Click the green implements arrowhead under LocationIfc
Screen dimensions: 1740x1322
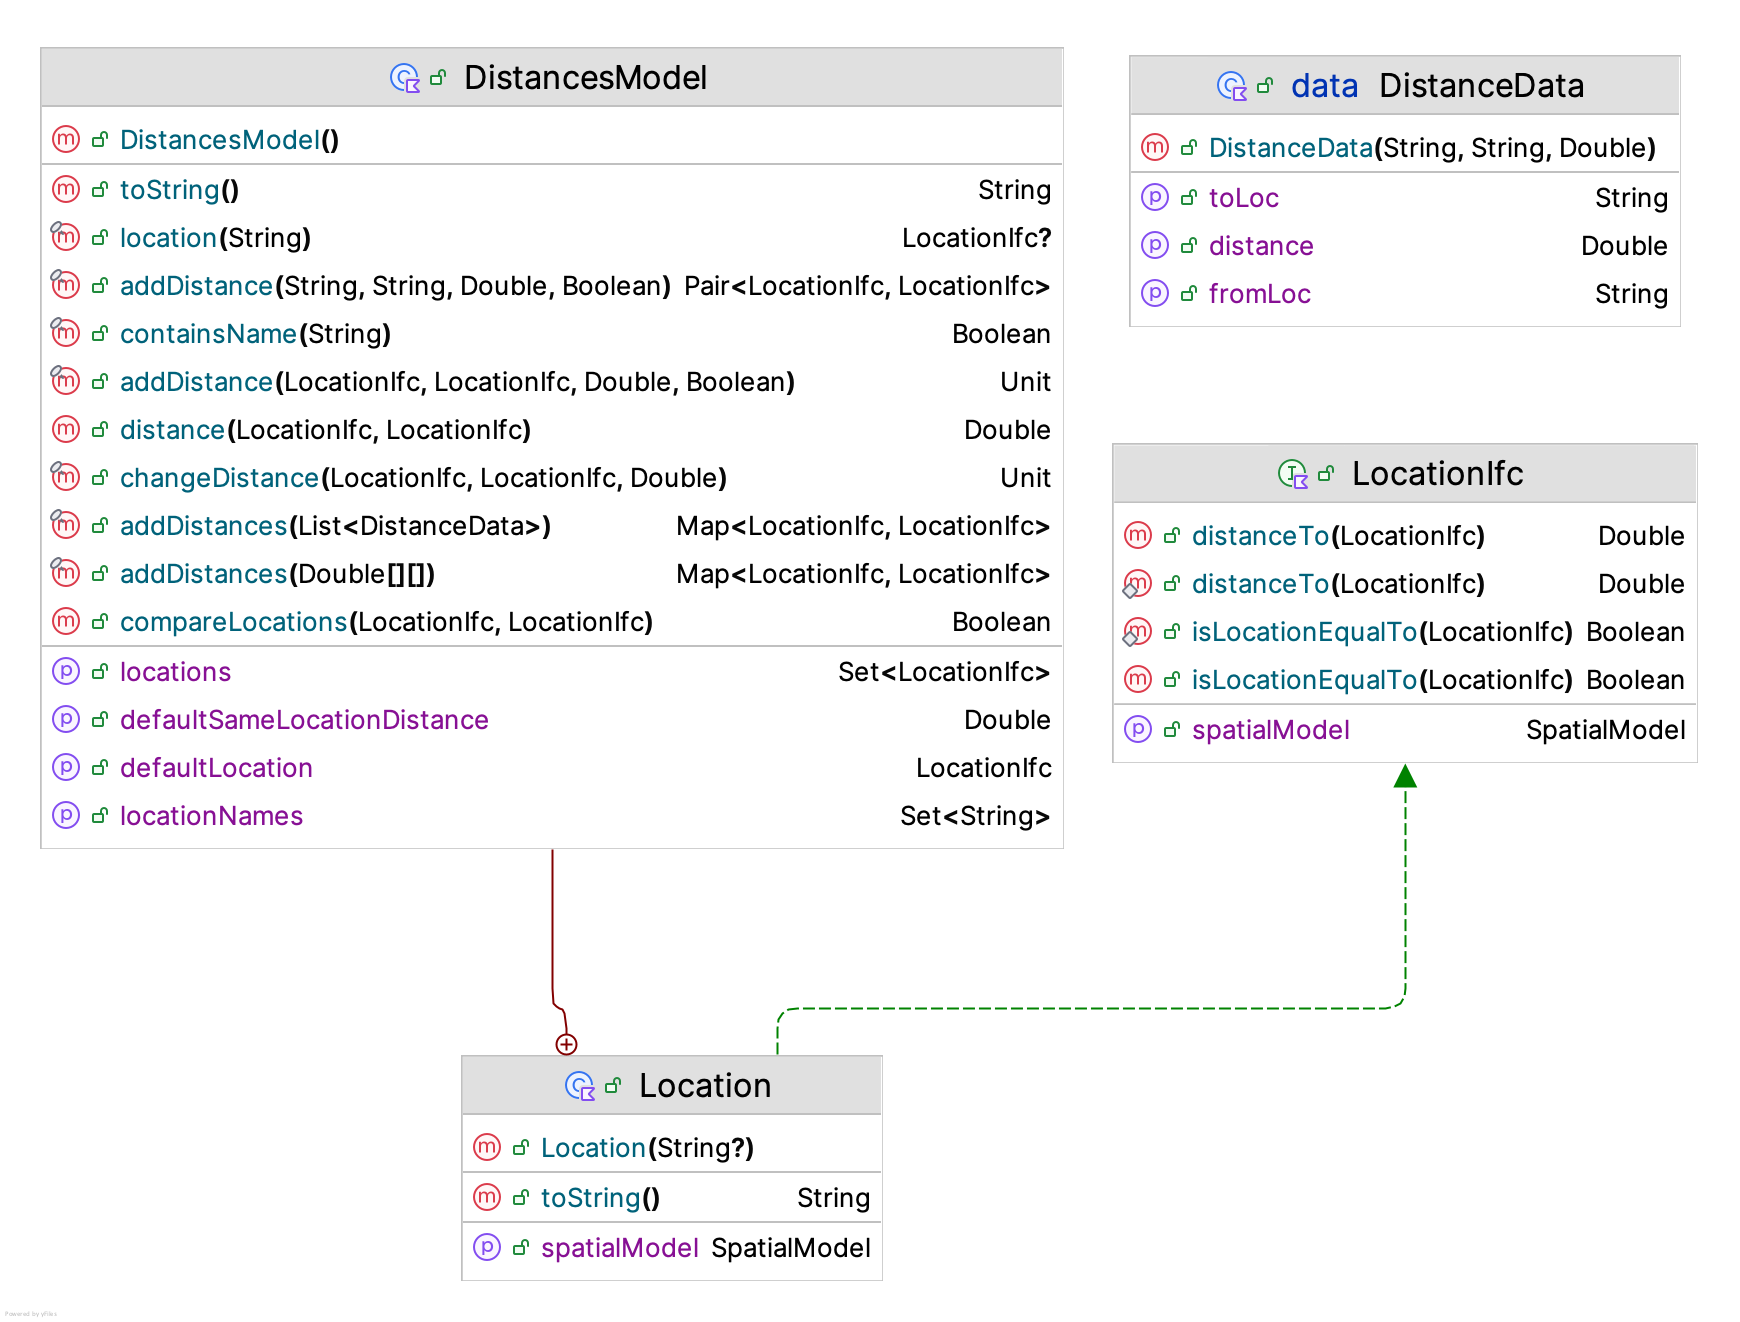coord(1405,776)
